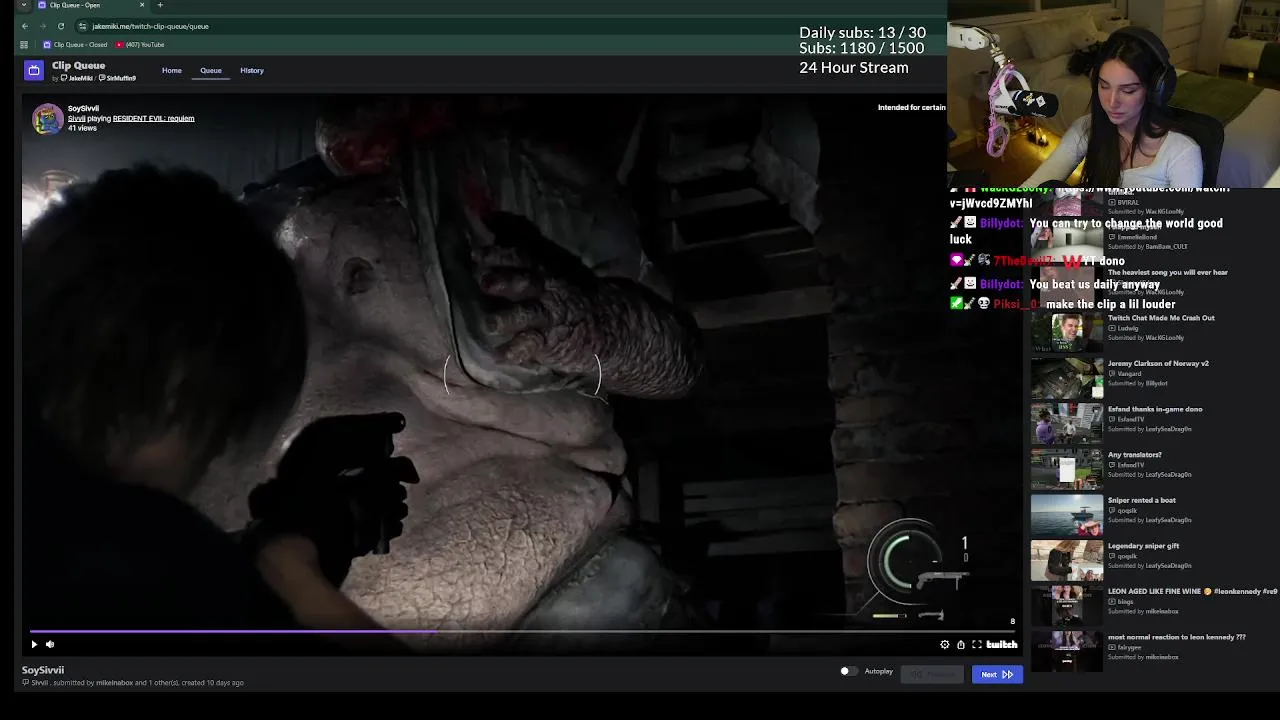
Task: Click mikelnabox submitter name below player
Action: pyautogui.click(x=114, y=683)
